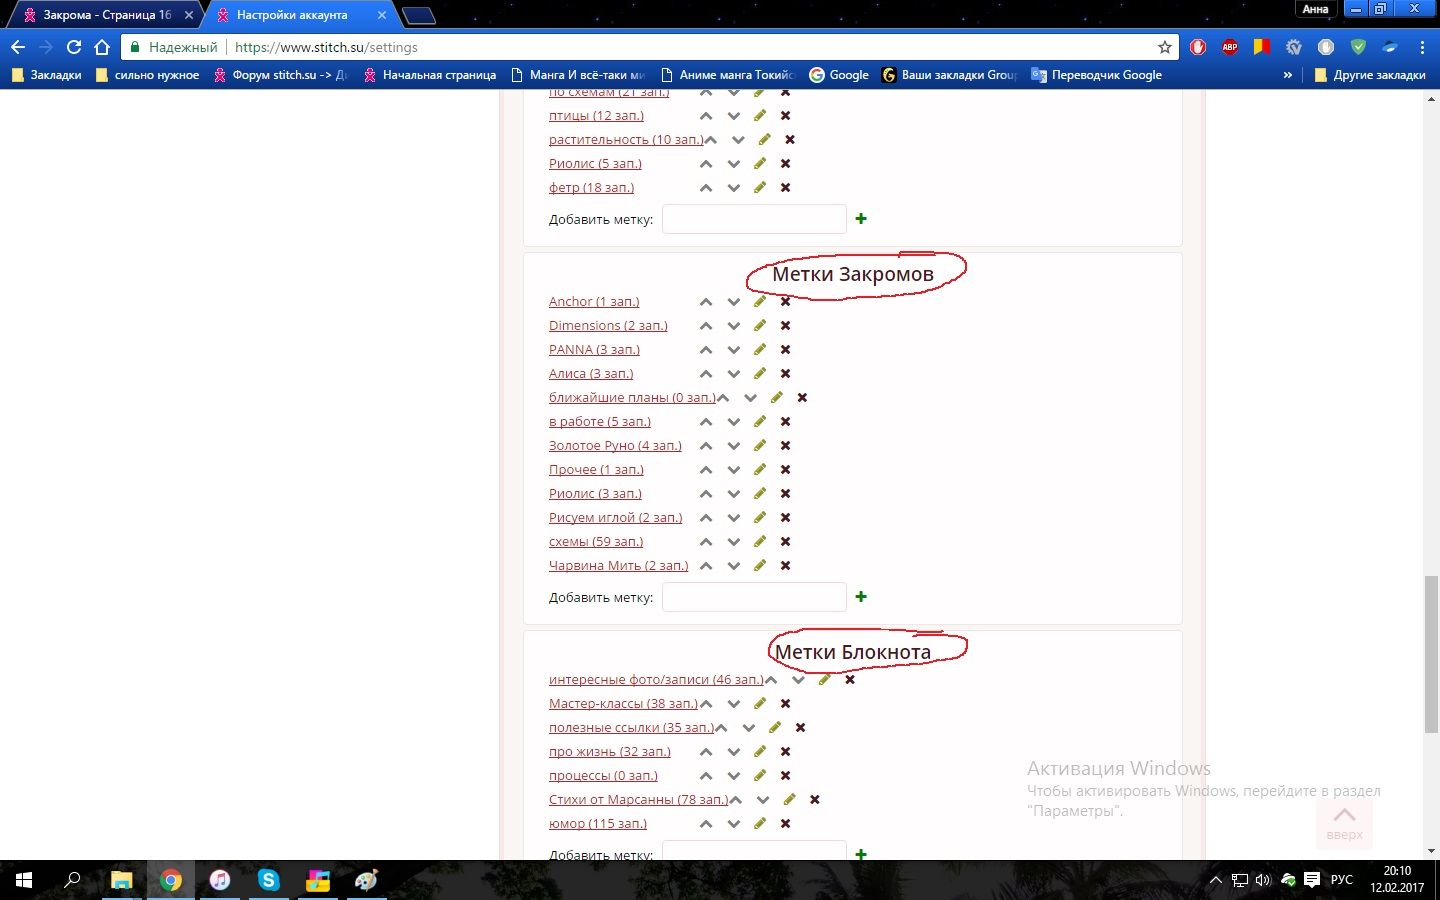Screen dimensions: 1440x900
Task: Move the Золотое Руно tag down
Action: click(734, 446)
